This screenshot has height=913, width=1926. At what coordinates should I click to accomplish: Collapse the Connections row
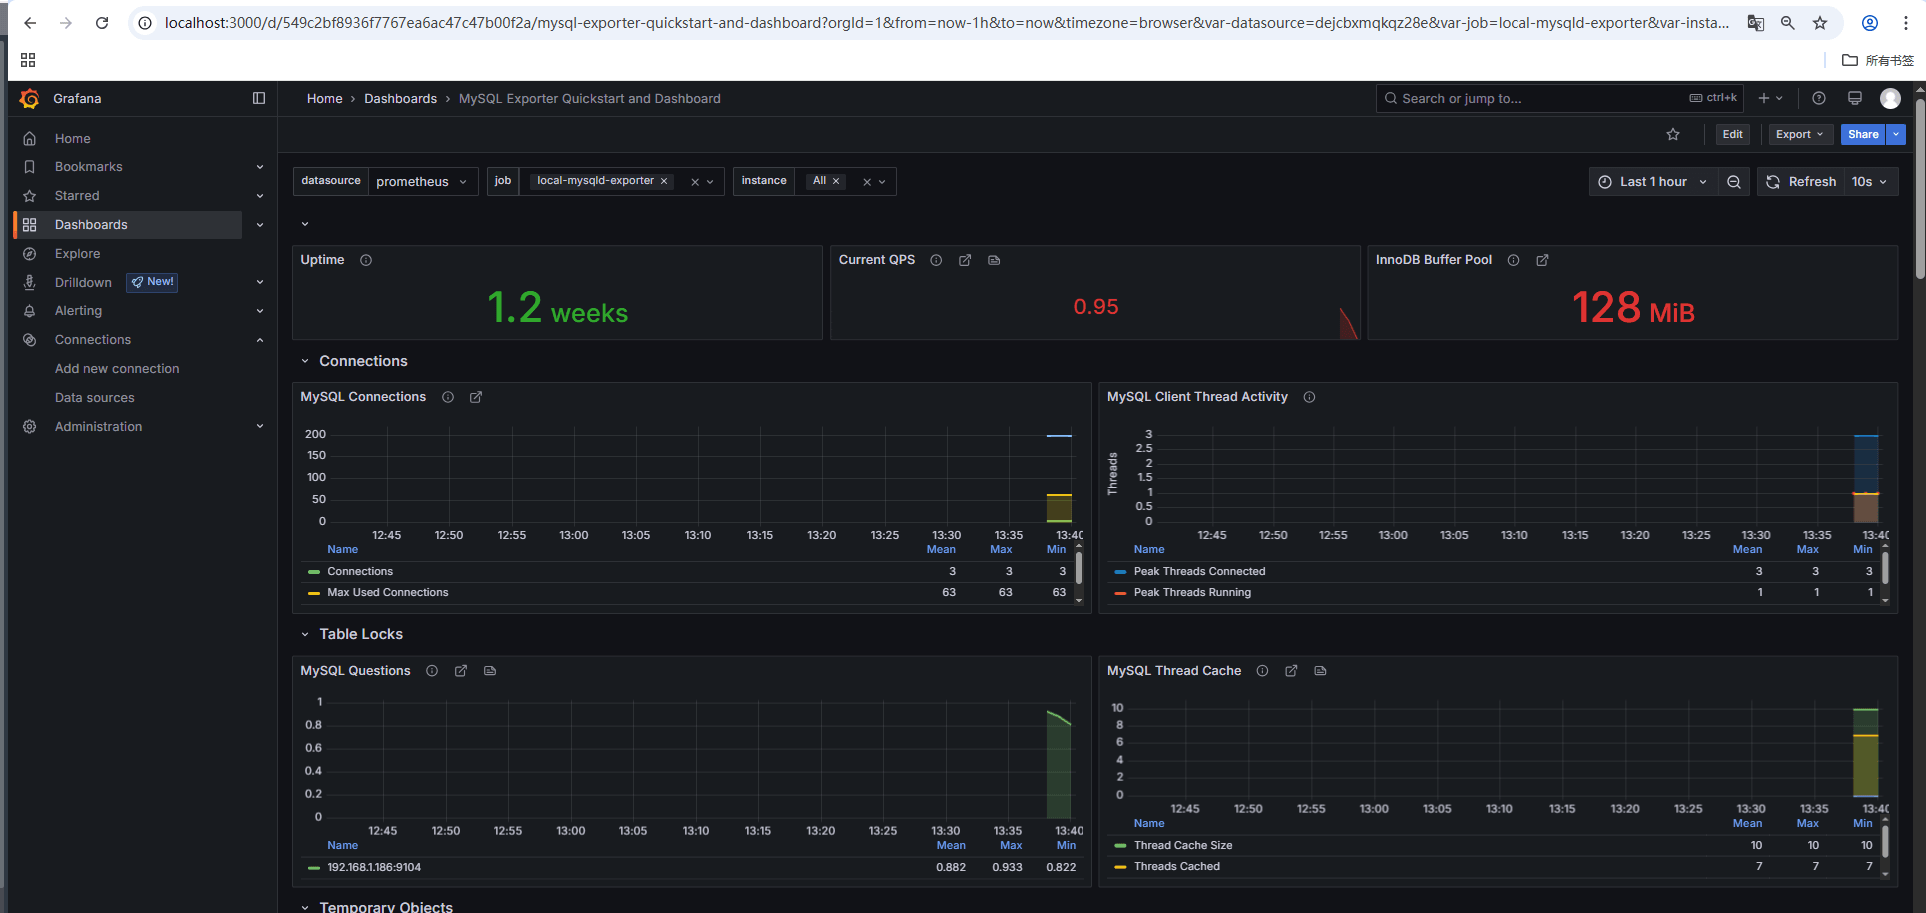pos(305,361)
